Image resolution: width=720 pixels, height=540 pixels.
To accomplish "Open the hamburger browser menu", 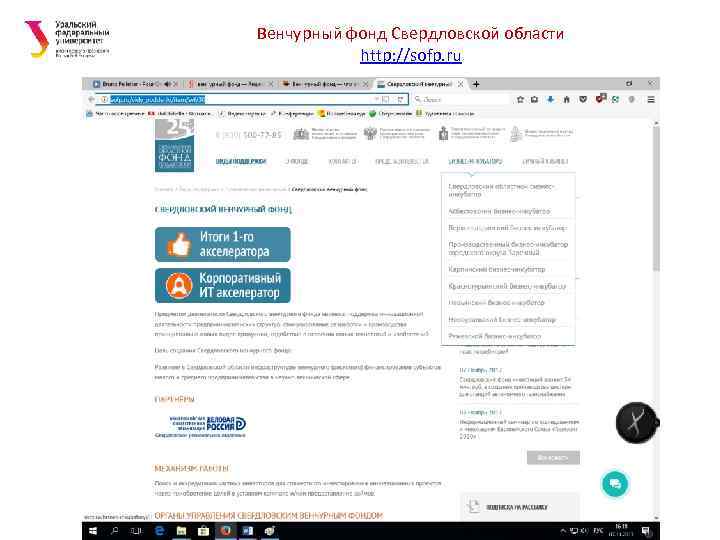I will (651, 99).
